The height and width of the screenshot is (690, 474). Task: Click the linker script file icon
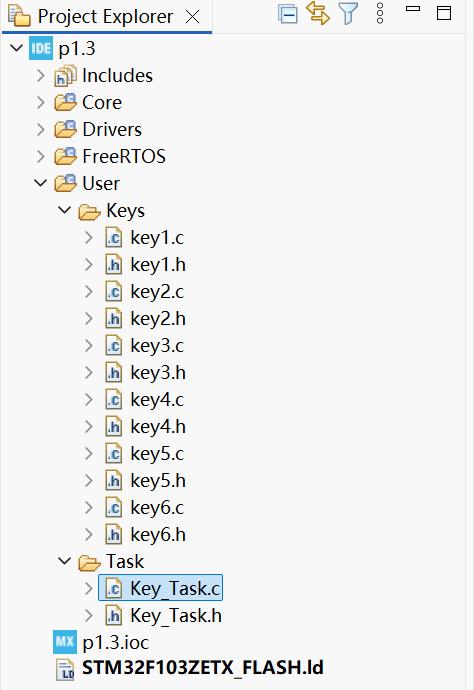click(x=65, y=670)
